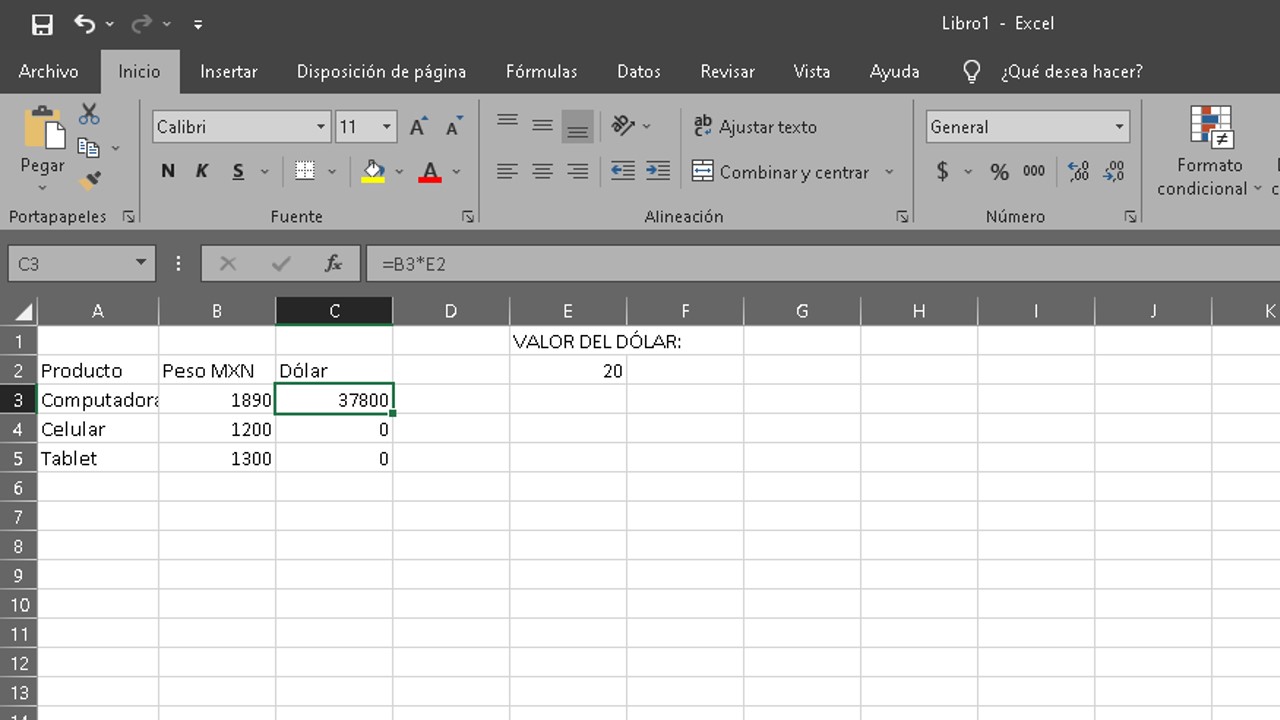
Task: Expand the General number format dropdown
Action: click(x=1119, y=127)
